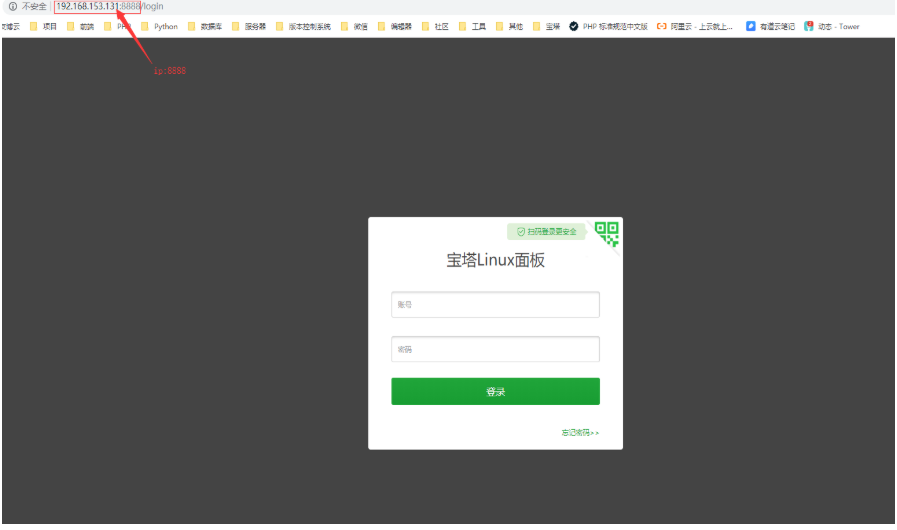The image size is (897, 530).
Task: Switch to QR code login via corner icon
Action: click(x=608, y=234)
